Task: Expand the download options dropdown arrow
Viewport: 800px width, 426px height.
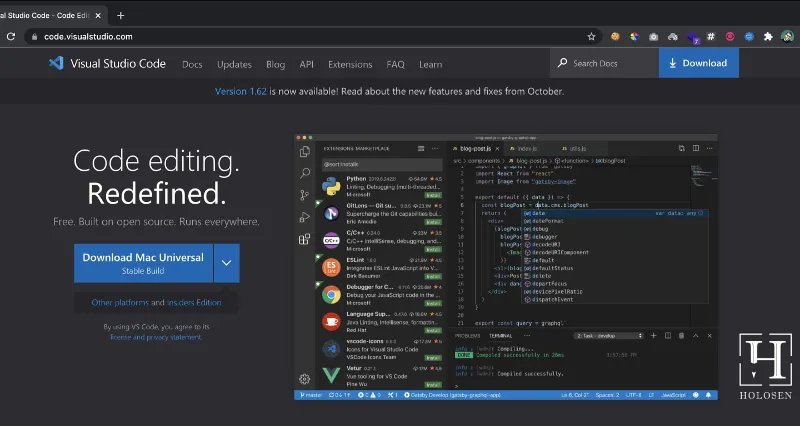Action: [x=227, y=263]
